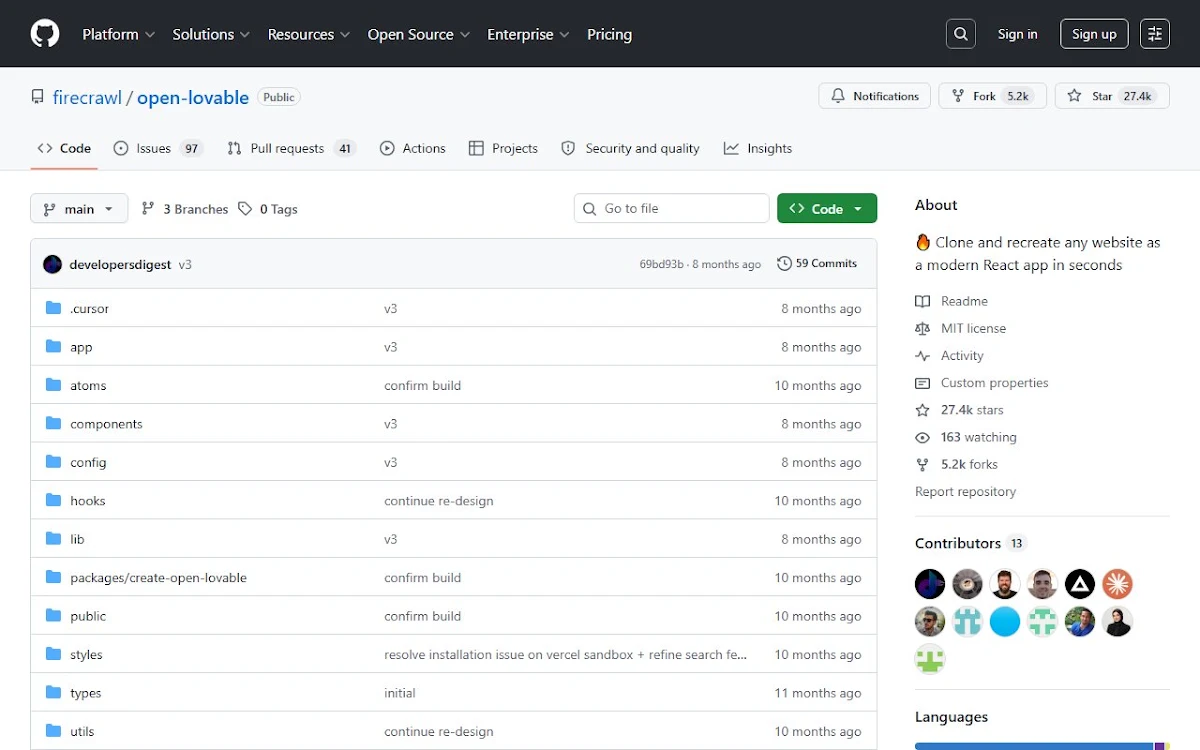Click the eye icon beside 163 watching
This screenshot has height=750, width=1200.
(922, 437)
